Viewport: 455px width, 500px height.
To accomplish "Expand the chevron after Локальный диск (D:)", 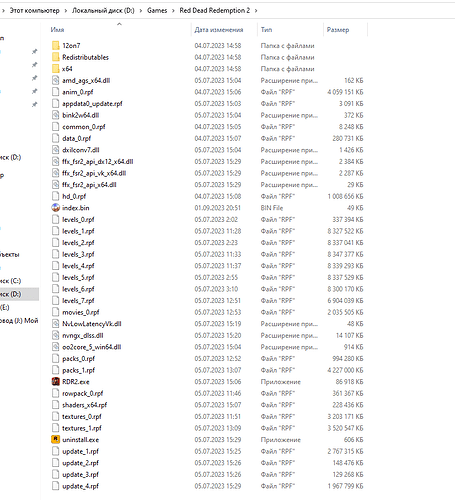I will (141, 11).
